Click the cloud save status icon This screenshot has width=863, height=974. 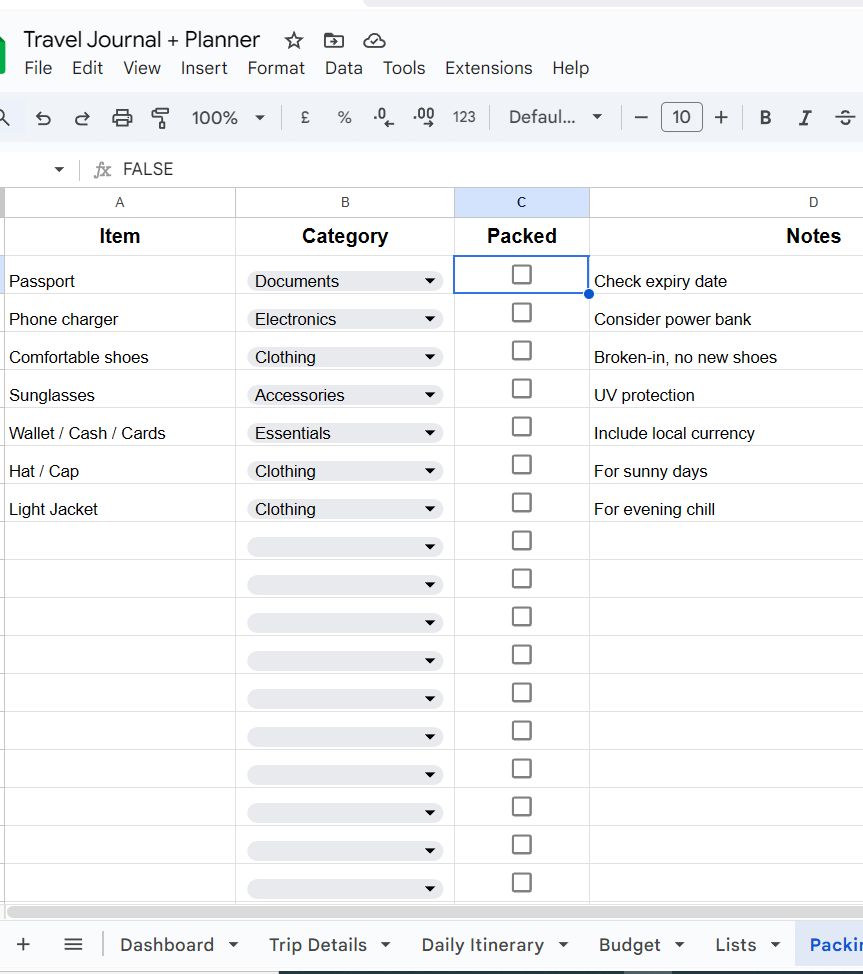click(374, 40)
